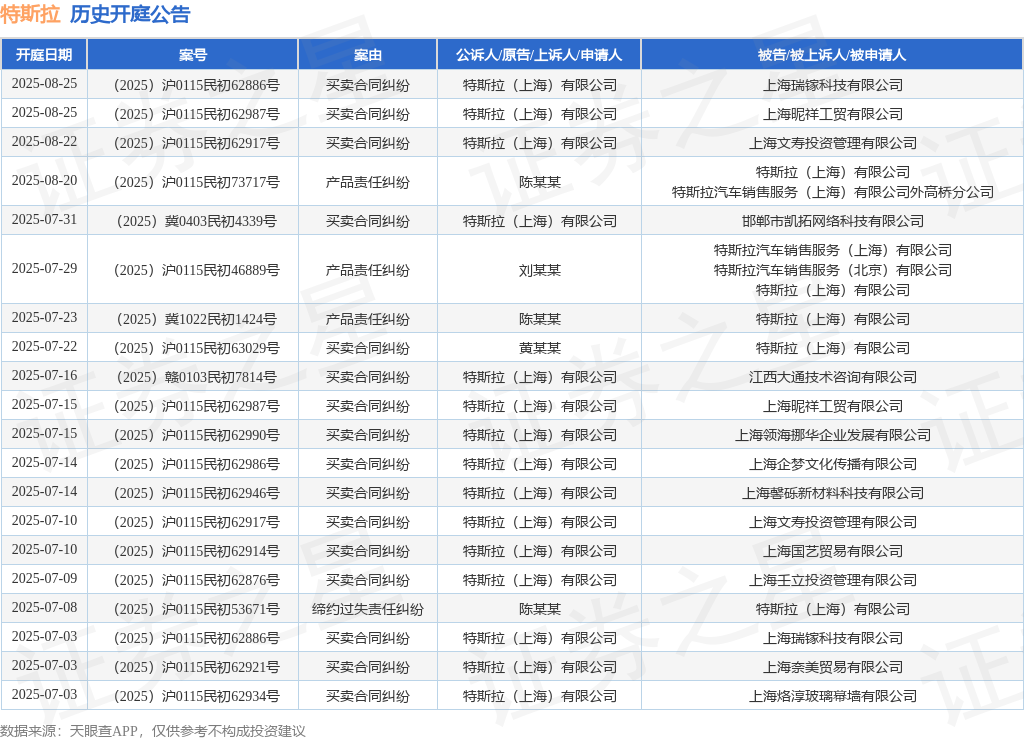Select case number (2025)沪0115民初46889号
The height and width of the screenshot is (740, 1024).
pos(197,270)
